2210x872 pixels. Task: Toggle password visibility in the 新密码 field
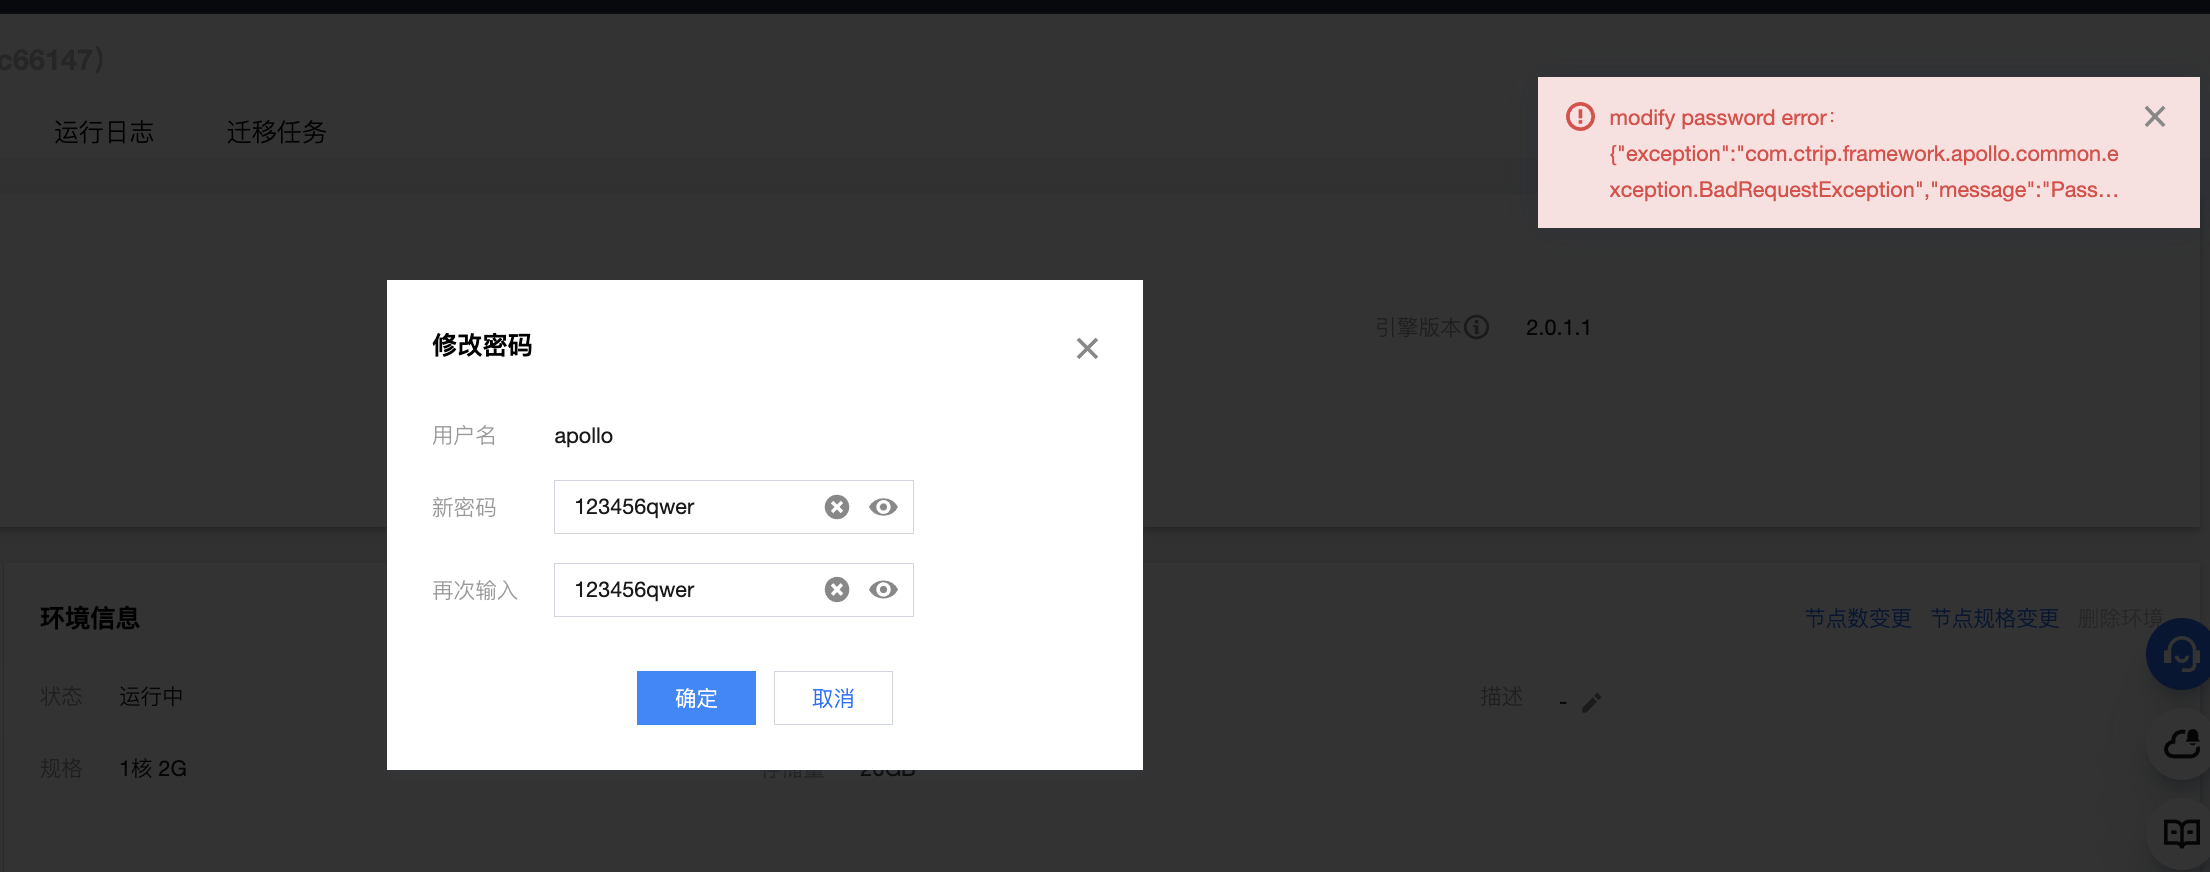883,507
